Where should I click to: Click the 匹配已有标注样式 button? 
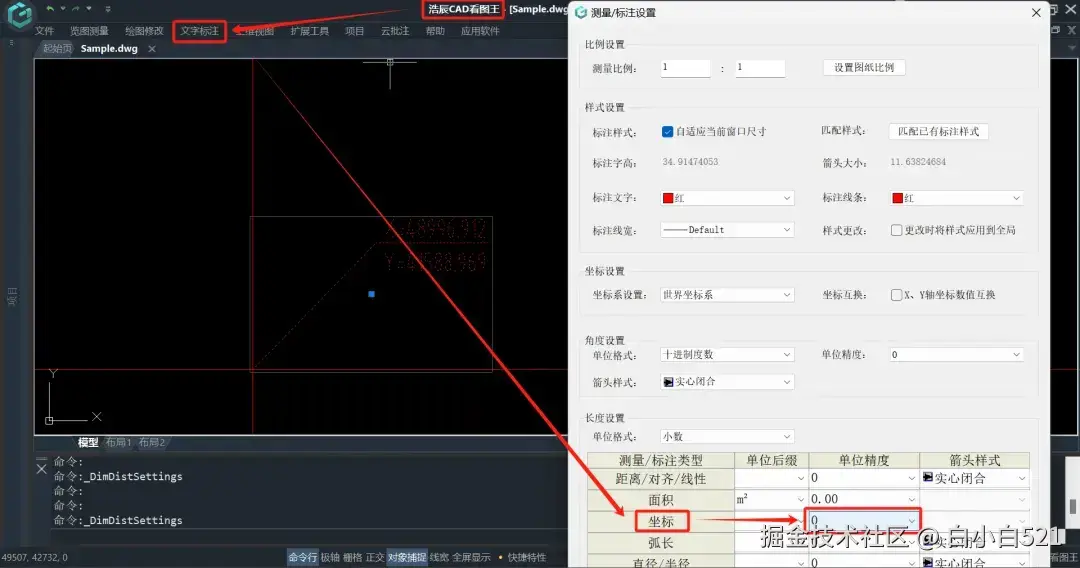[938, 132]
